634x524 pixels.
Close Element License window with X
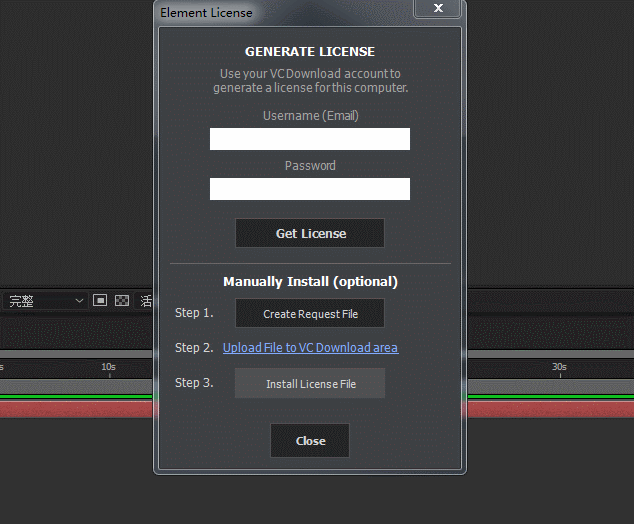click(438, 9)
